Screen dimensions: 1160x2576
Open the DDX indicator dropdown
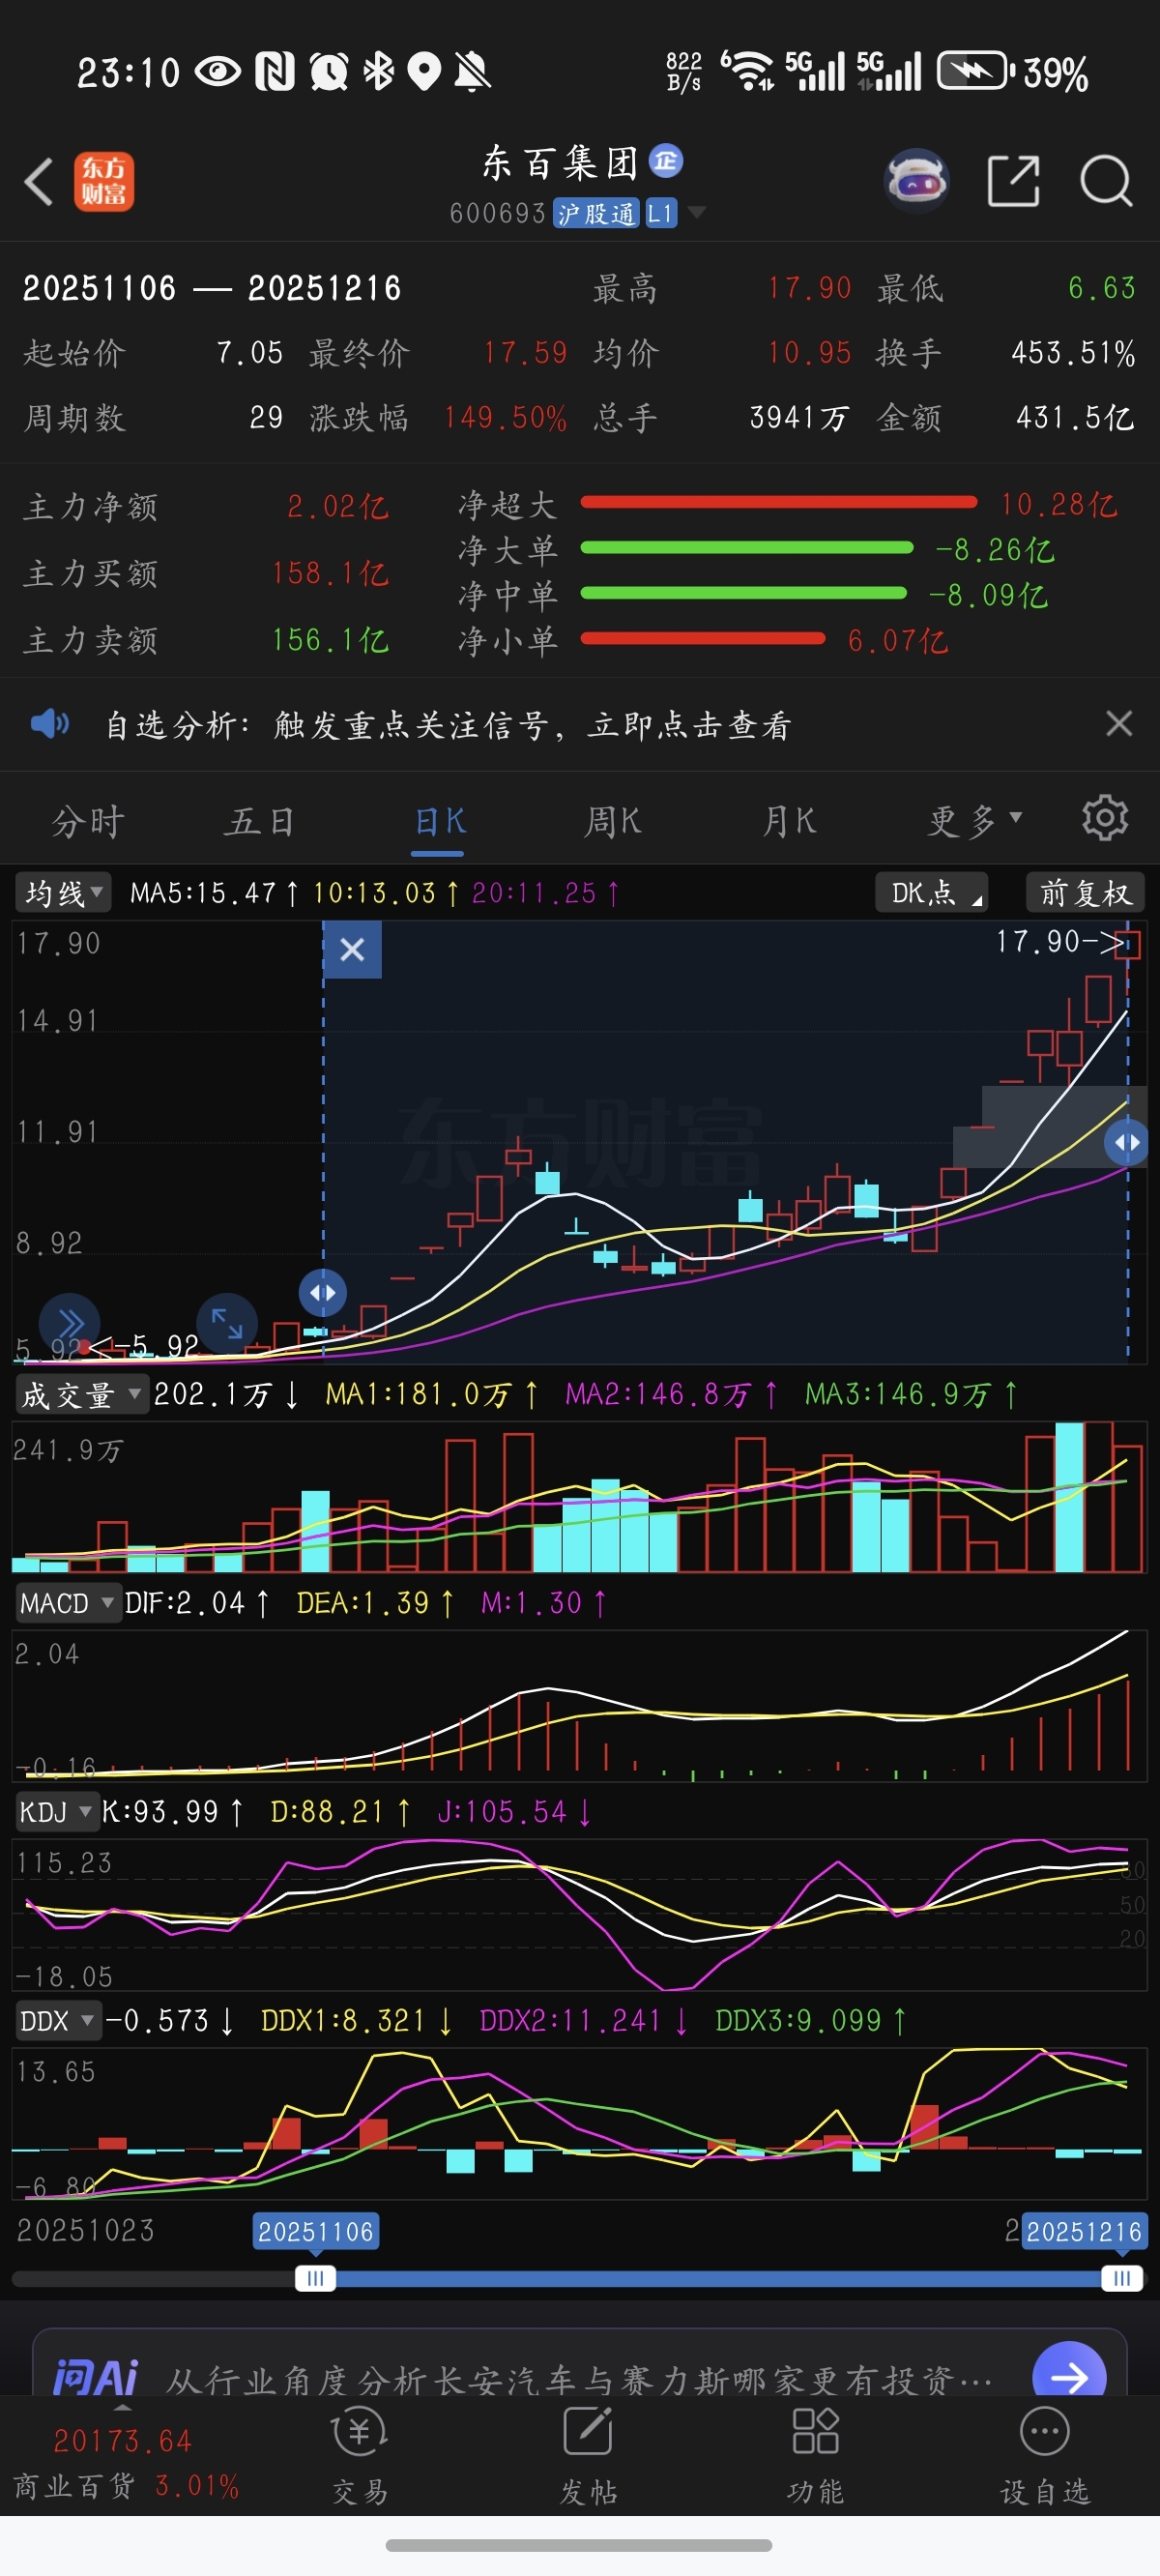57,2021
